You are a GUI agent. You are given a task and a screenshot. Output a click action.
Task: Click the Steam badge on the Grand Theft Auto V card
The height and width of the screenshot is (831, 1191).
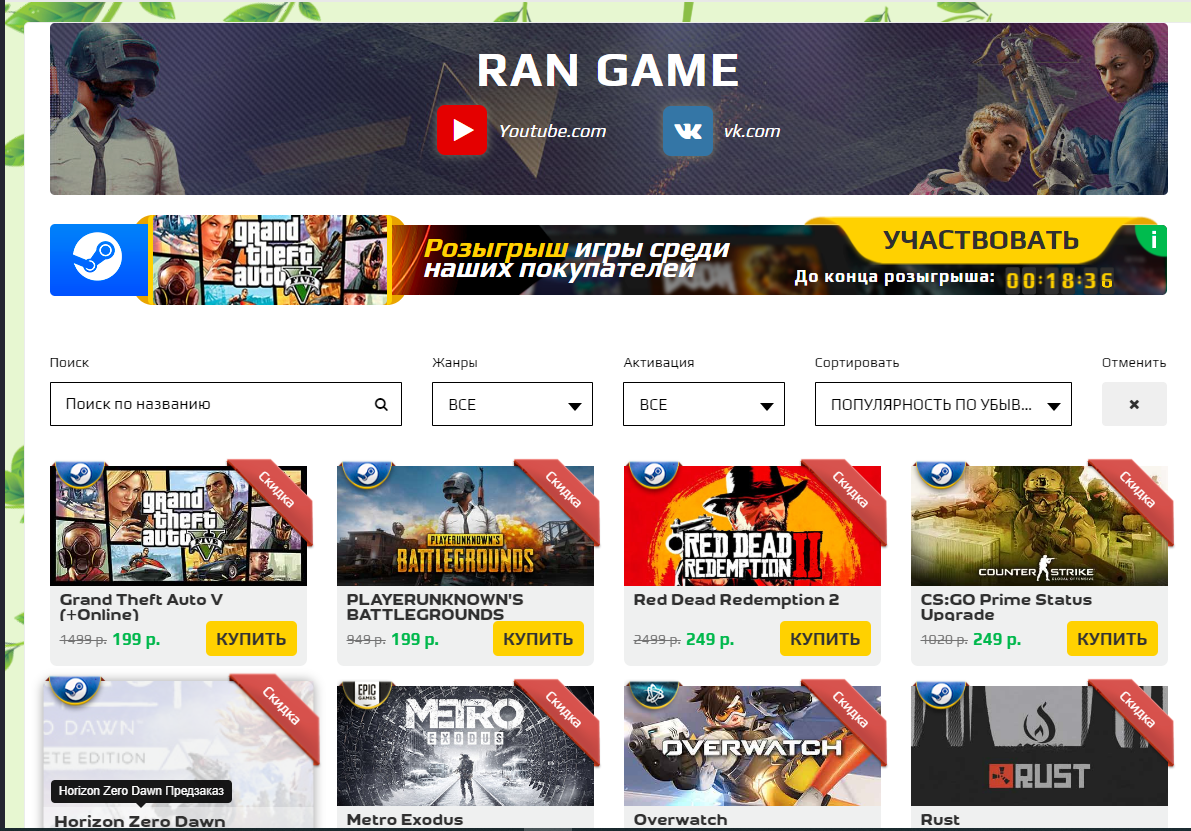[81, 474]
